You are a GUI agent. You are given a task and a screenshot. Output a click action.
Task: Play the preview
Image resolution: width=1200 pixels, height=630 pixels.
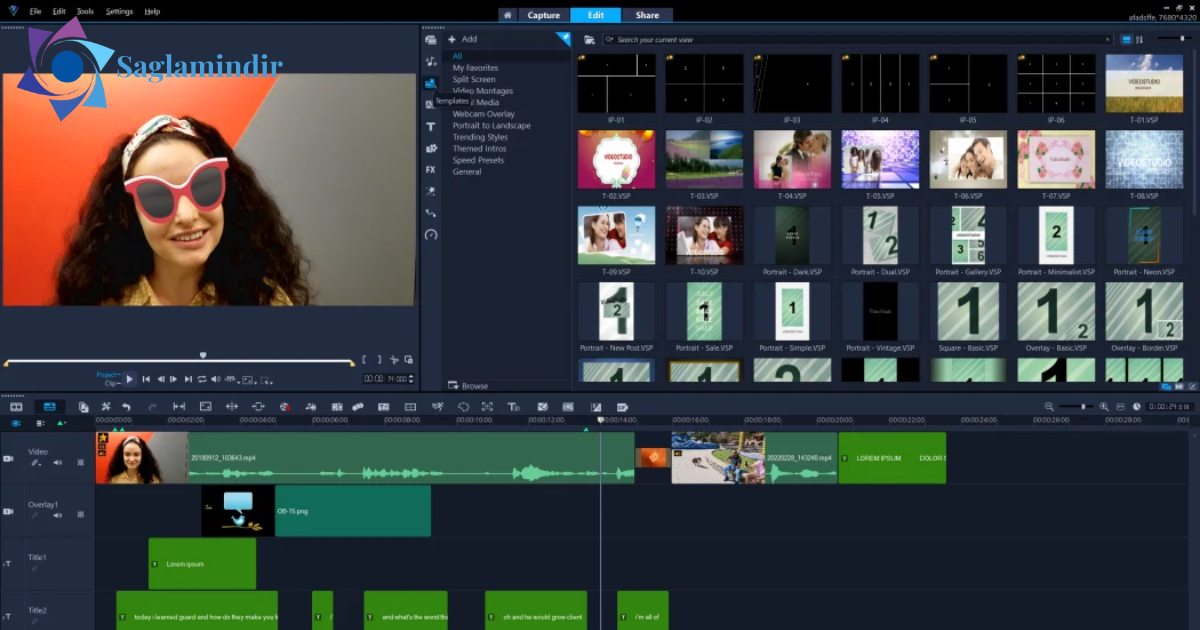129,379
